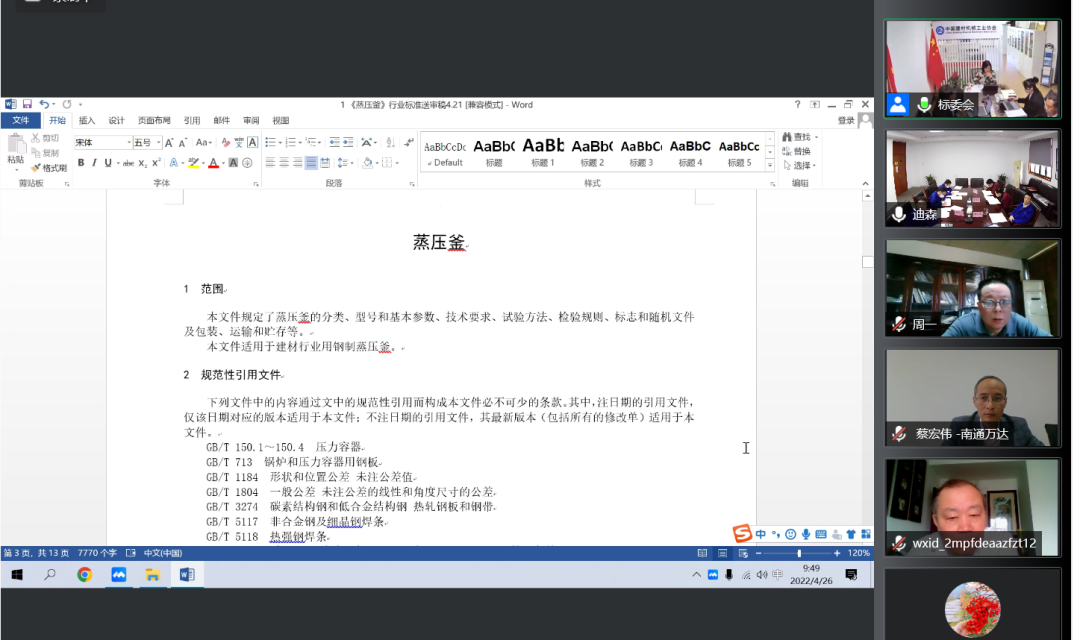Toggle Italic formatting

93,162
